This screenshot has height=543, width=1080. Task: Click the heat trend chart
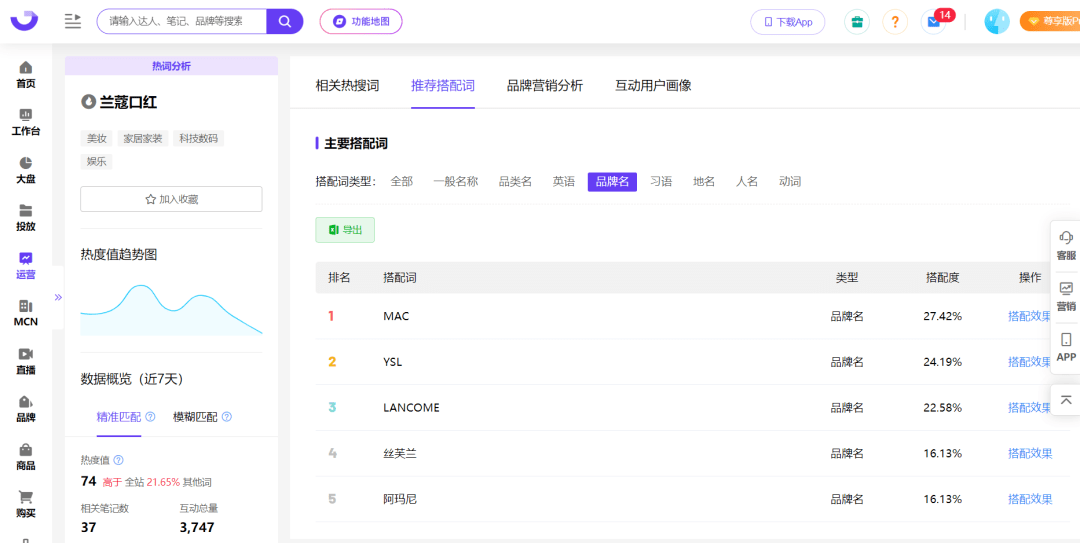pyautogui.click(x=172, y=309)
